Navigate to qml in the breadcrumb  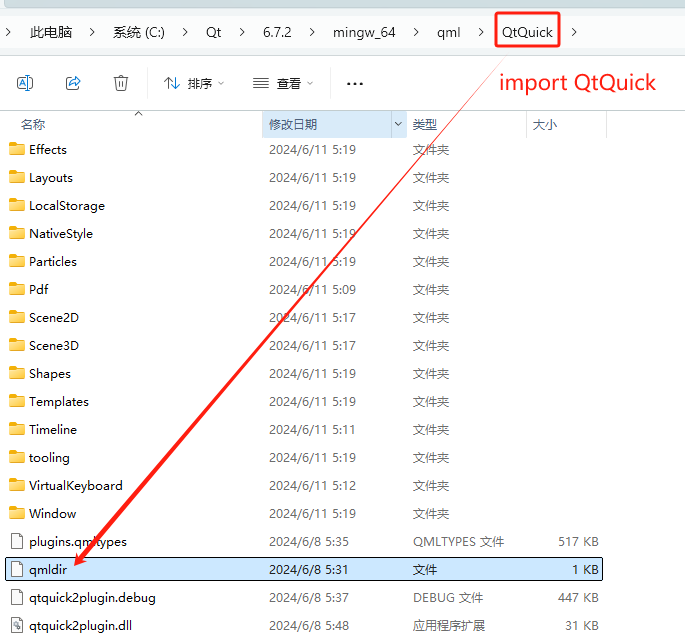pos(448,32)
